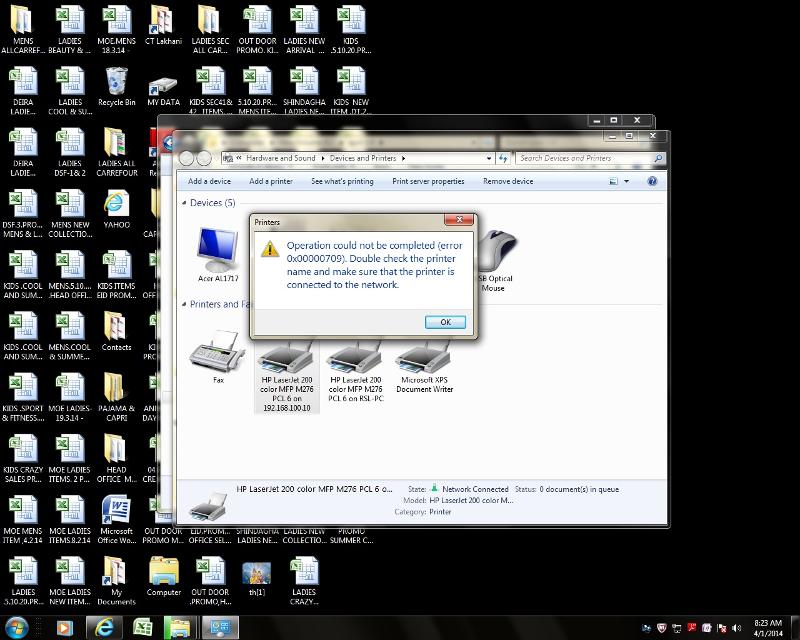The width and height of the screenshot is (800, 640).
Task: Open Internet Explorer from taskbar
Action: (104, 628)
